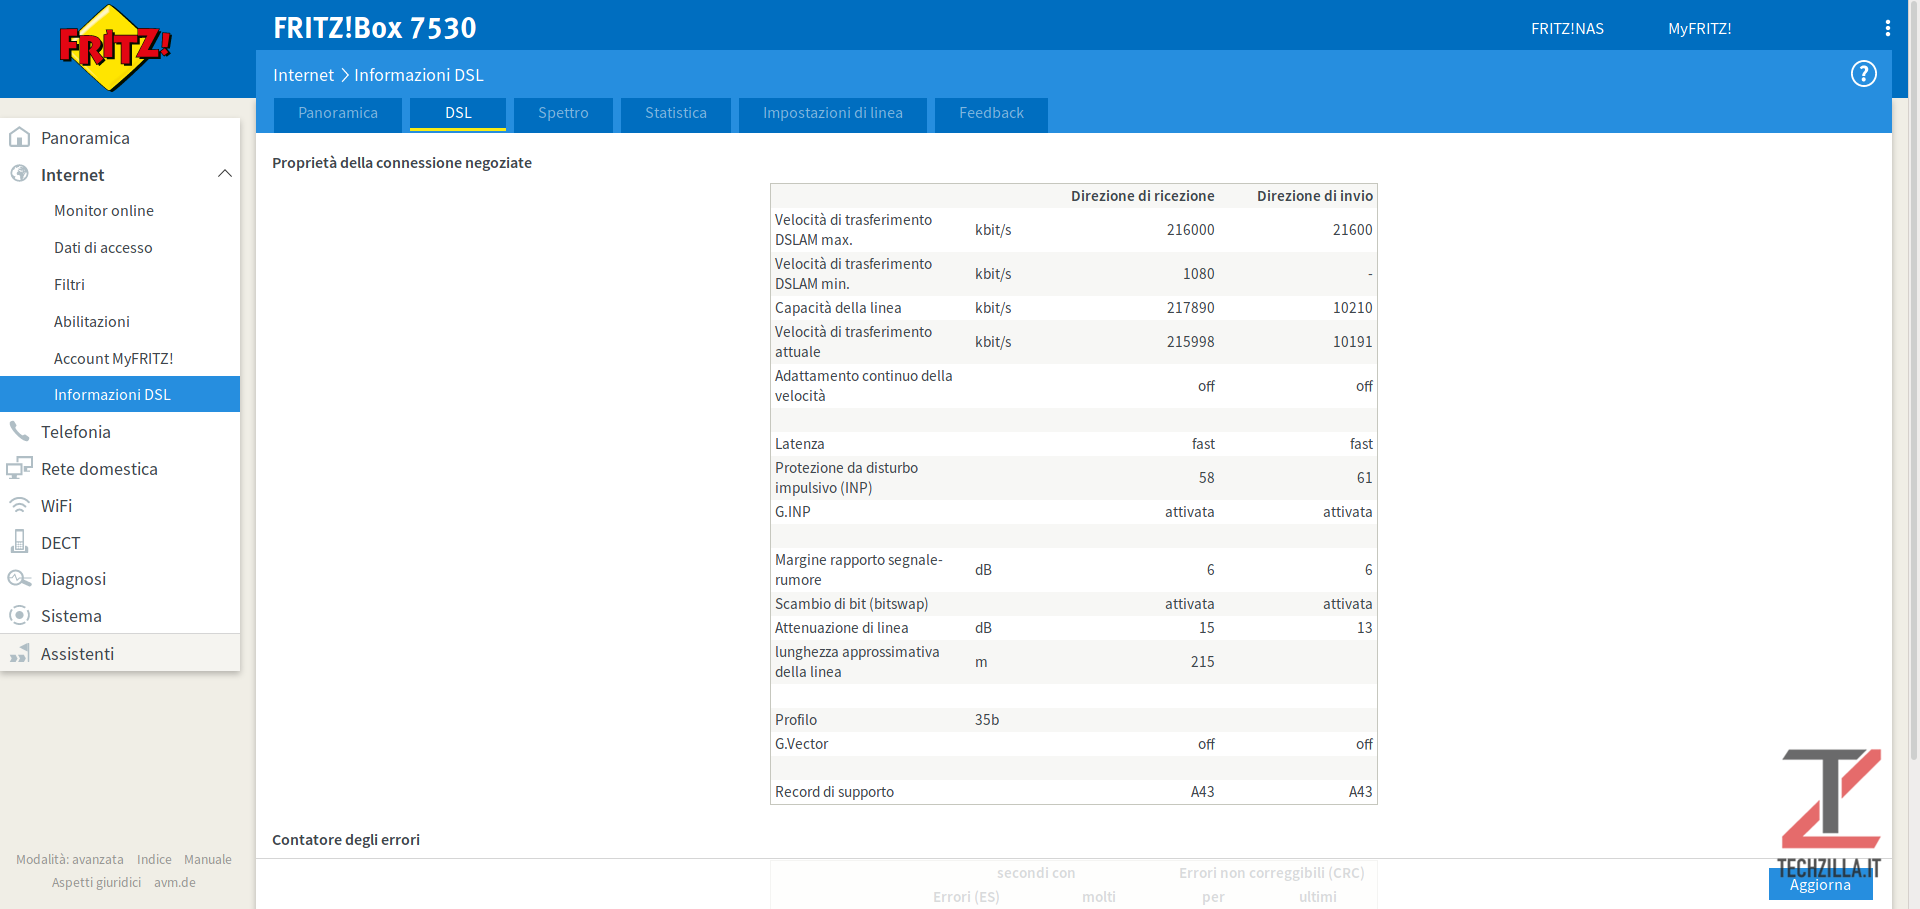Open the Impostazioni di linea tab

(833, 113)
